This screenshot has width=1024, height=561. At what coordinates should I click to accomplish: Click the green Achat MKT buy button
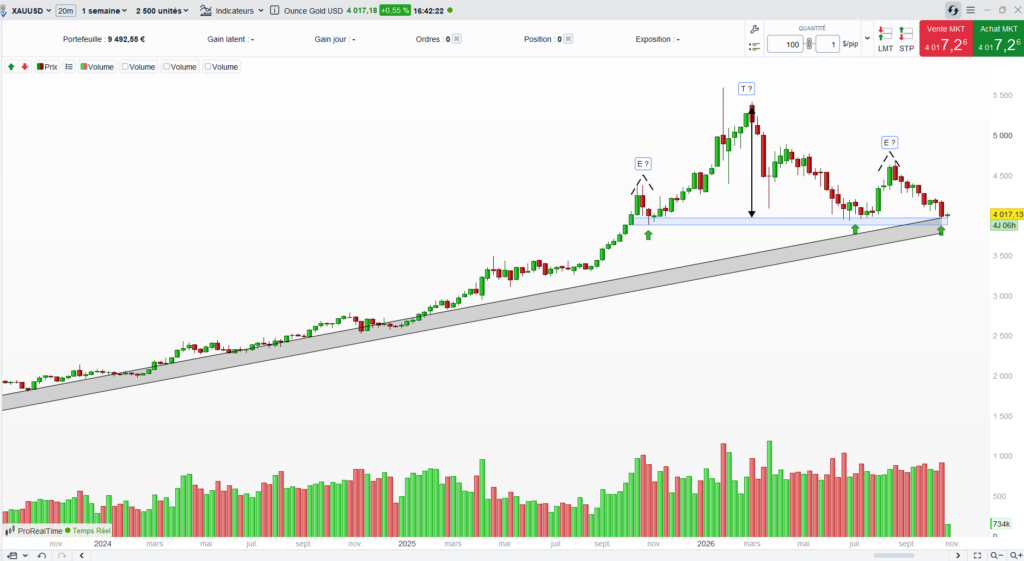[x=998, y=38]
